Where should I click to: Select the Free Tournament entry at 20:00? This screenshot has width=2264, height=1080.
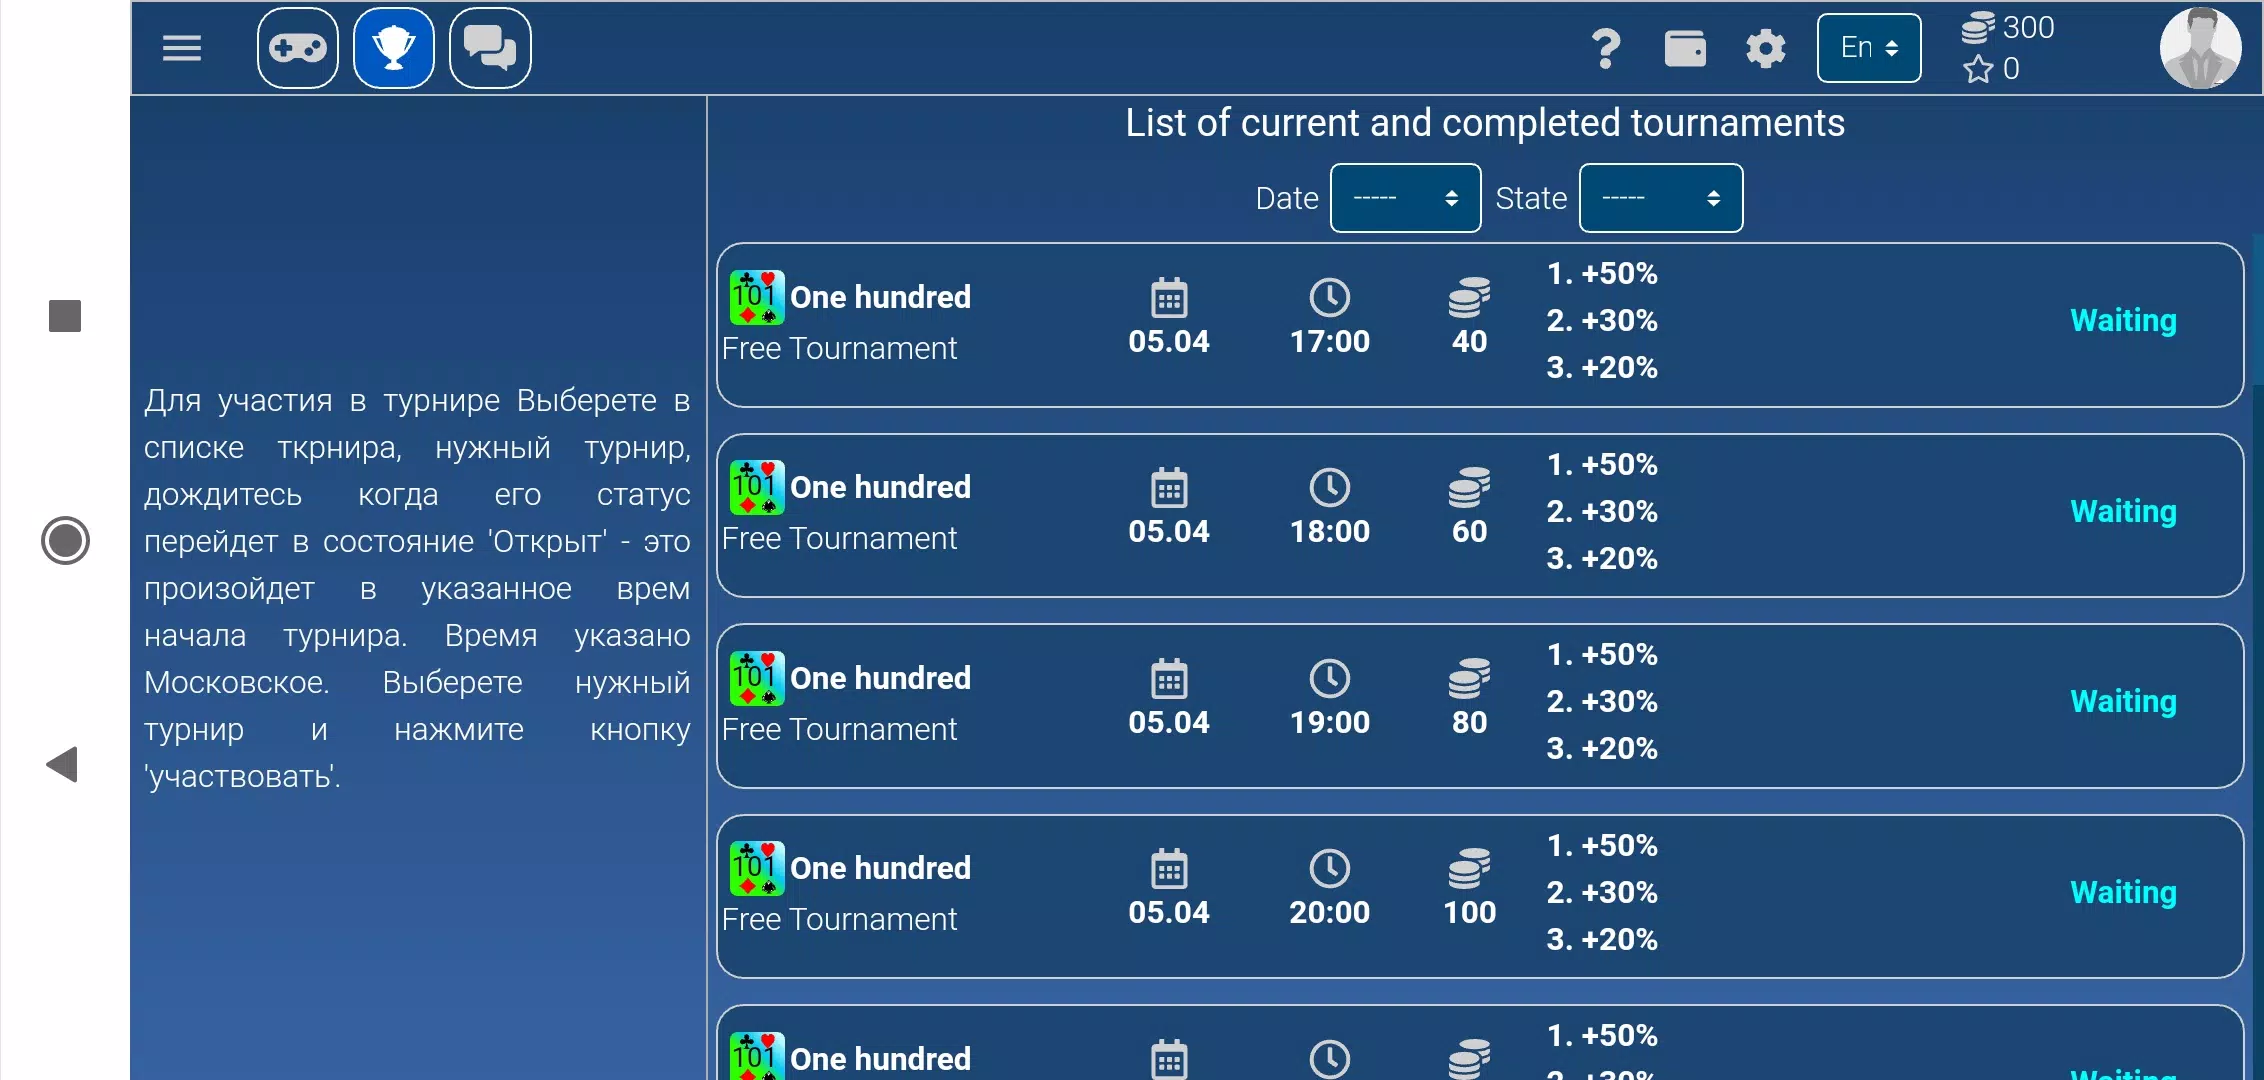(x=1479, y=892)
